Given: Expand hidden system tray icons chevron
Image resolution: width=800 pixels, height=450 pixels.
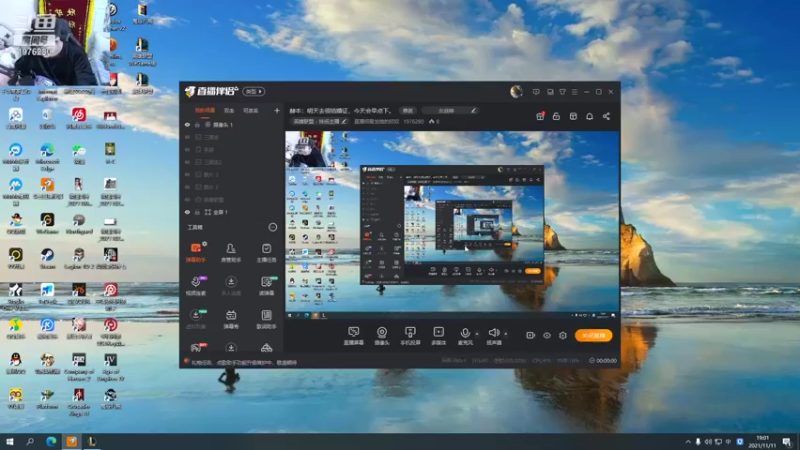Looking at the screenshot, I should coord(688,442).
